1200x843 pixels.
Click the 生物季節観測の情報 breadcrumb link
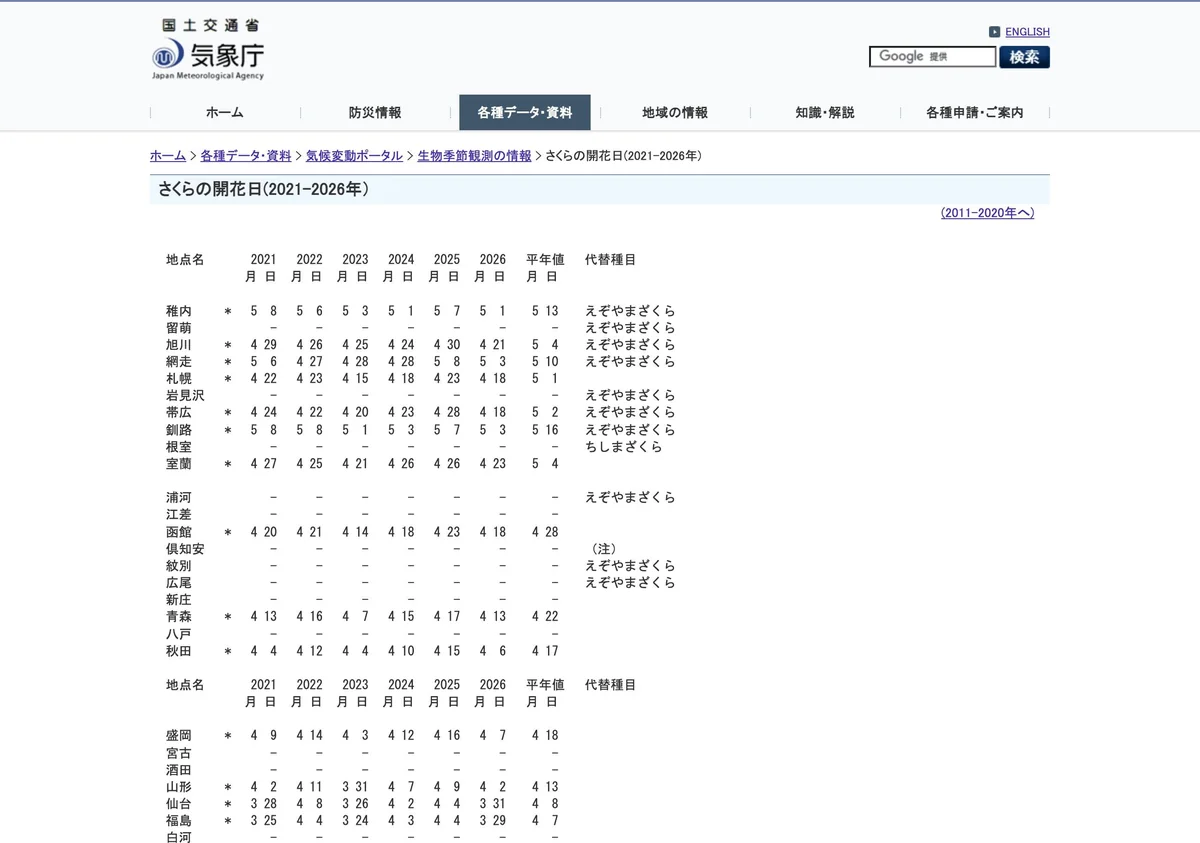[x=474, y=156]
